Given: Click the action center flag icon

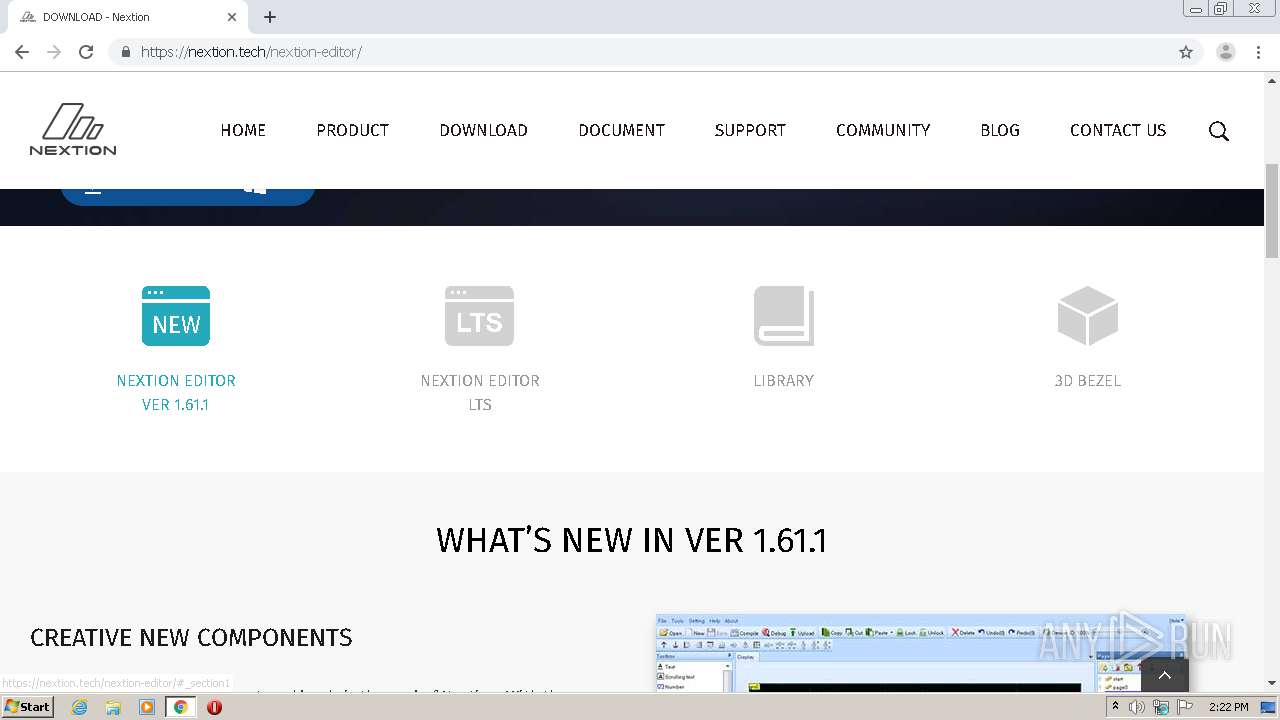Looking at the screenshot, I should (1185, 707).
